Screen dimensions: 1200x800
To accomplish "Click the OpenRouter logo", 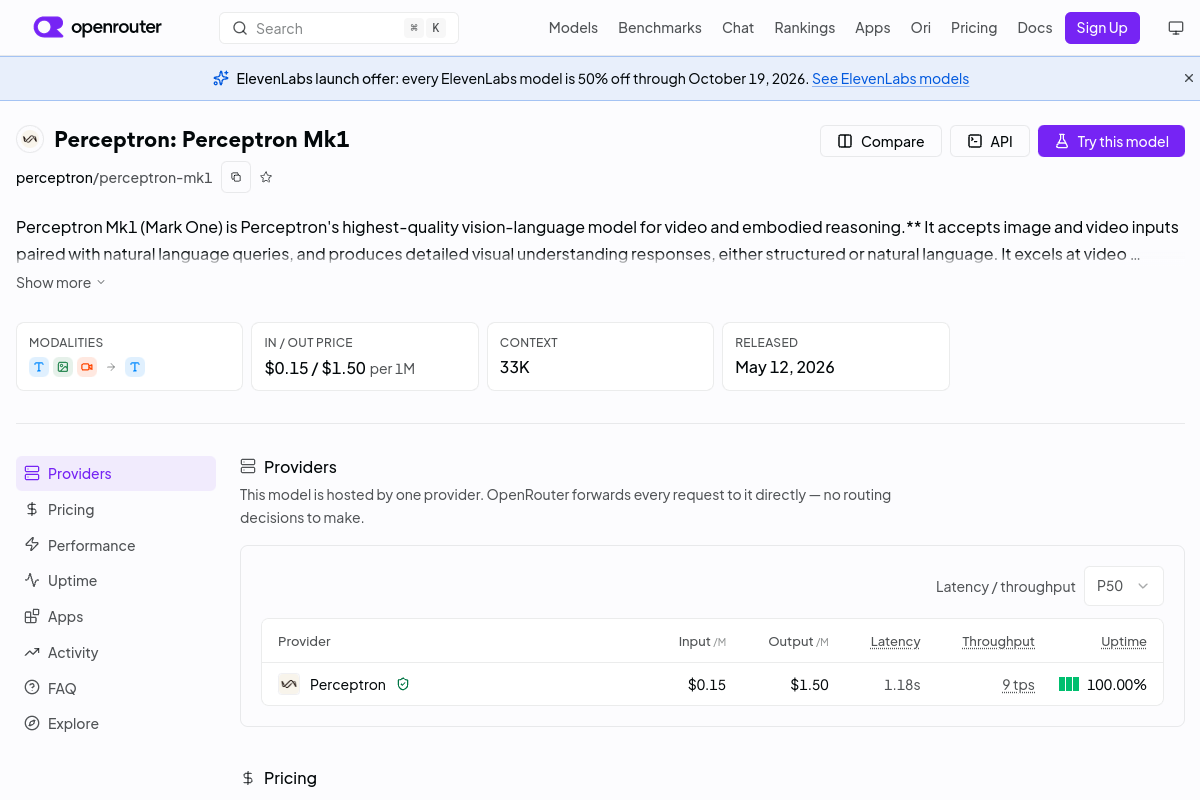I will coord(97,28).
